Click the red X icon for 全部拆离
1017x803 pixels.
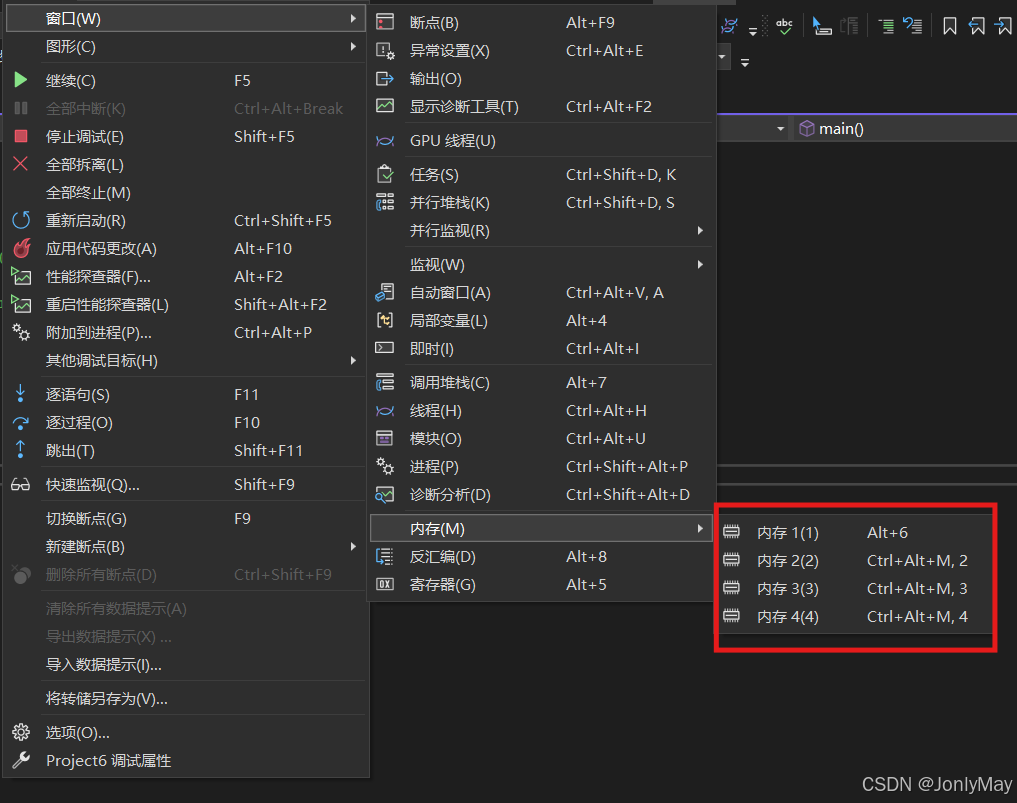(21, 164)
